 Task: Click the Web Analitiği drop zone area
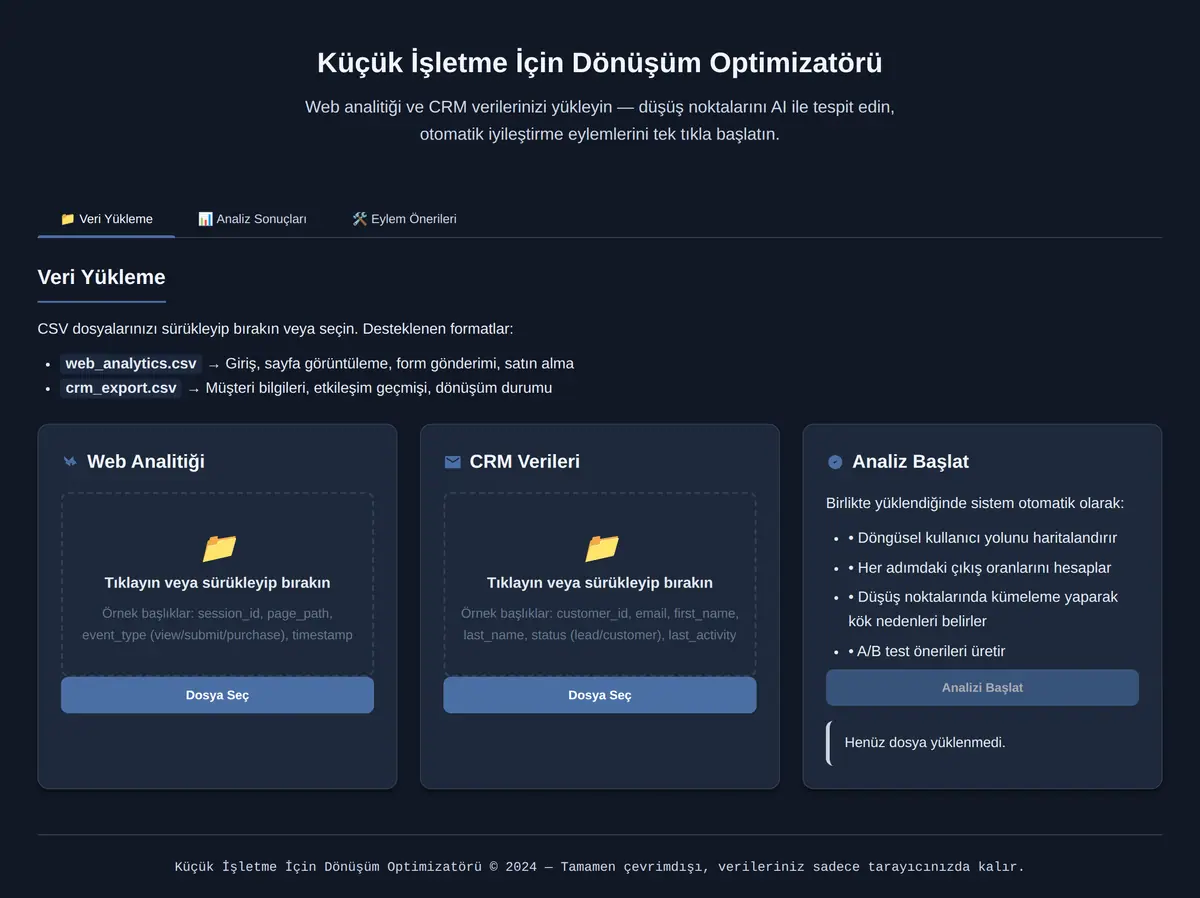[x=217, y=585]
